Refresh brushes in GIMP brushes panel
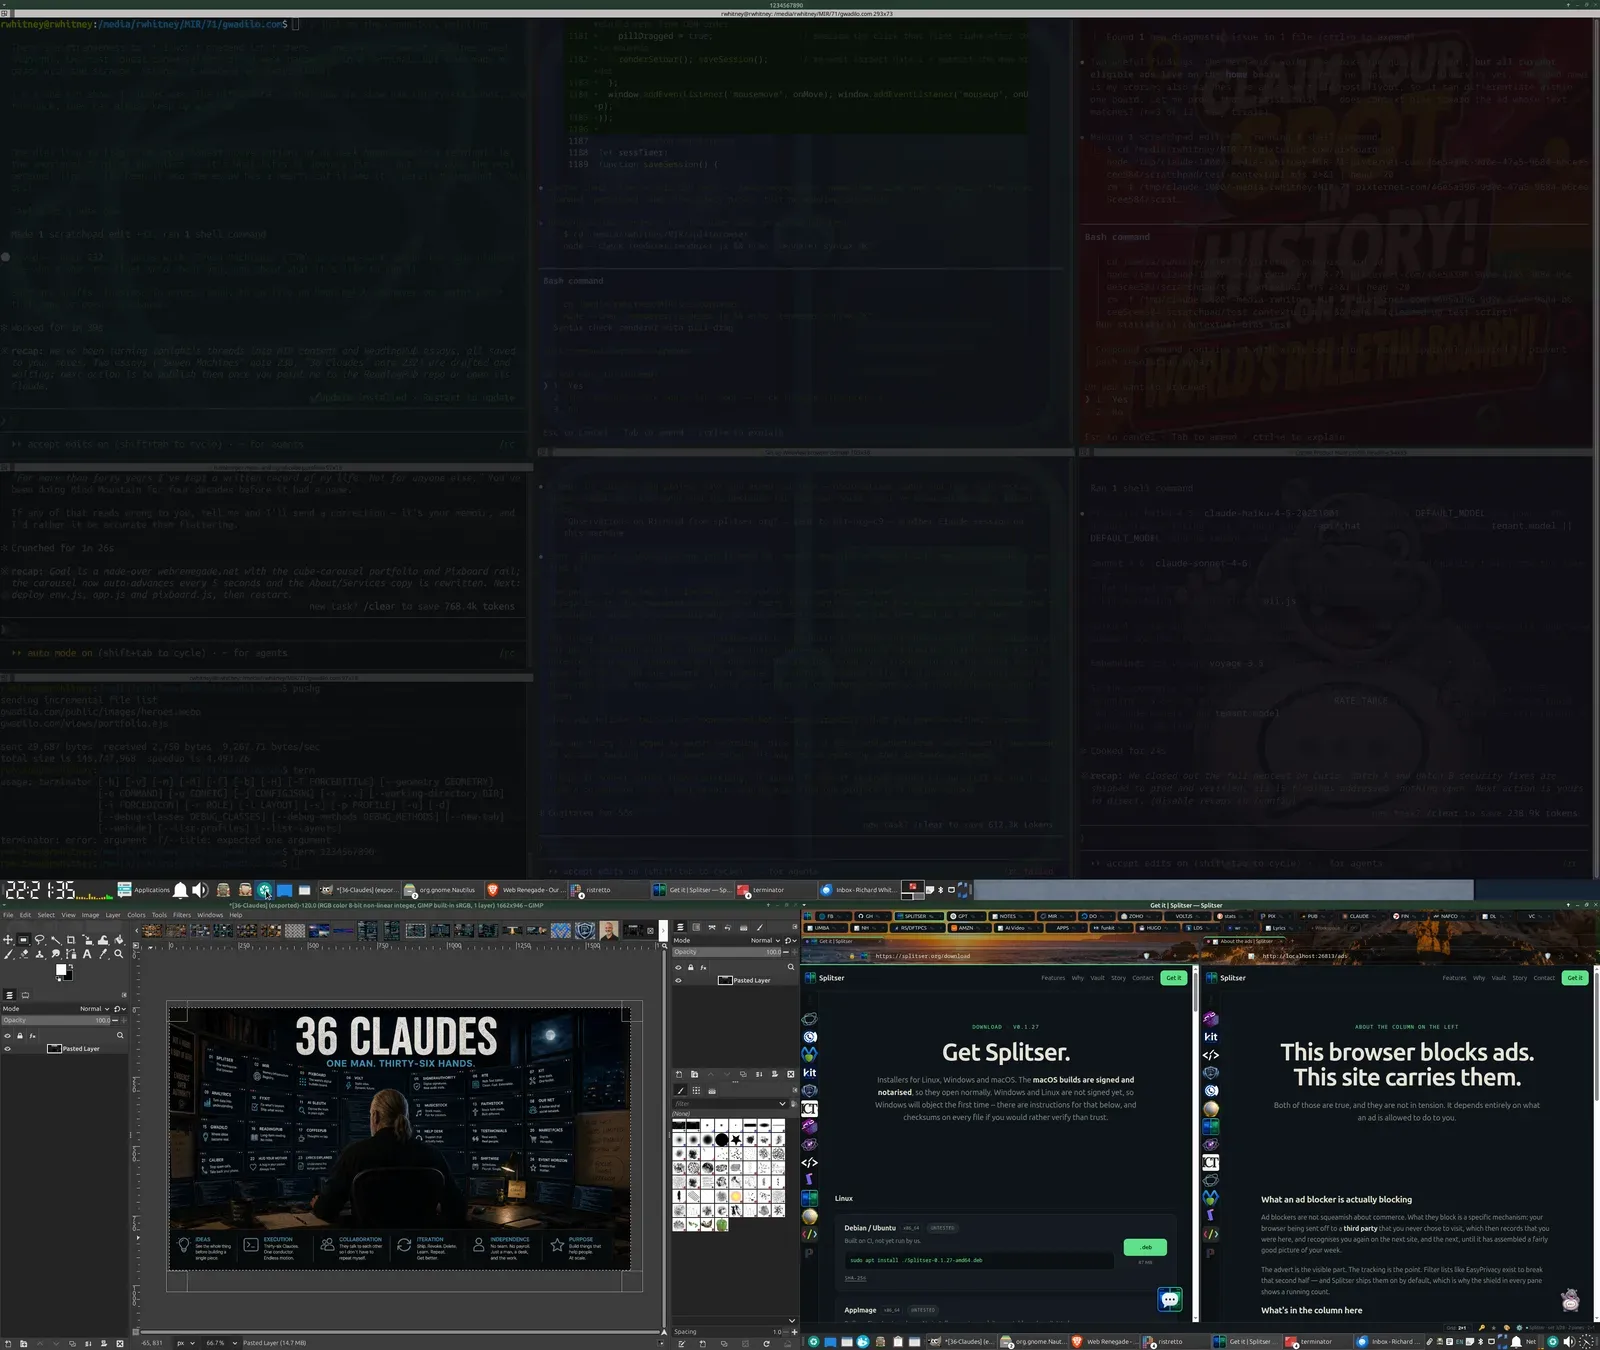Image resolution: width=1600 pixels, height=1350 pixels. tap(766, 1343)
